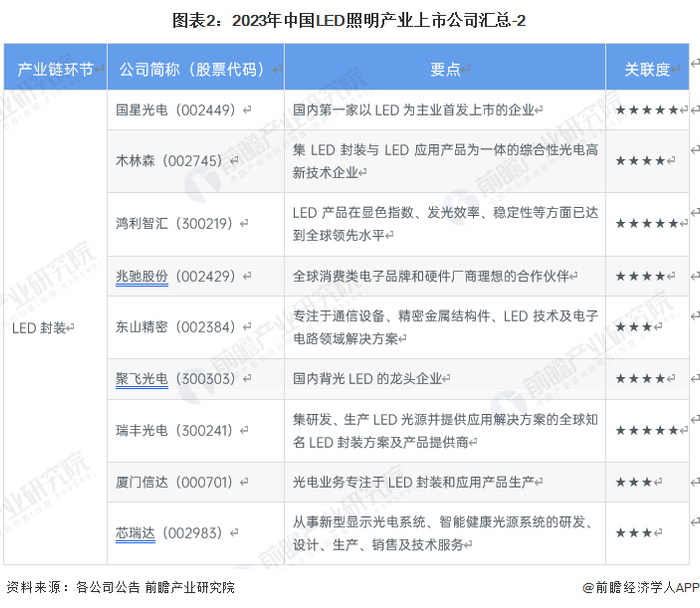Viewport: 700px width, 608px height.
Task: Click text 全球消费类电子品牌和硬件厂商理想的合作伙伴
Action: 431,276
